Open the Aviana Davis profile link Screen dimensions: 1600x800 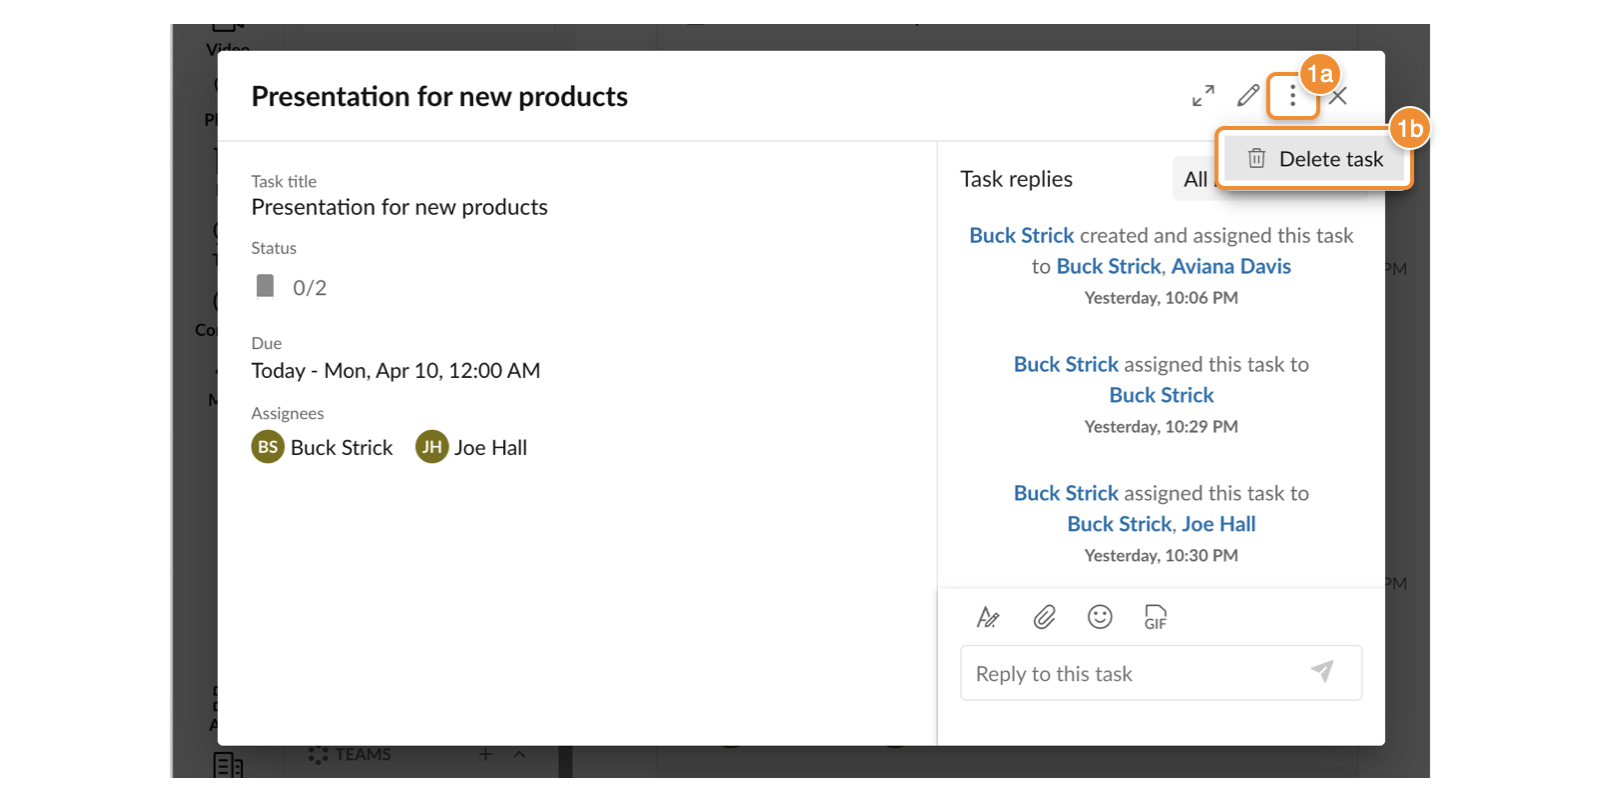1231,266
